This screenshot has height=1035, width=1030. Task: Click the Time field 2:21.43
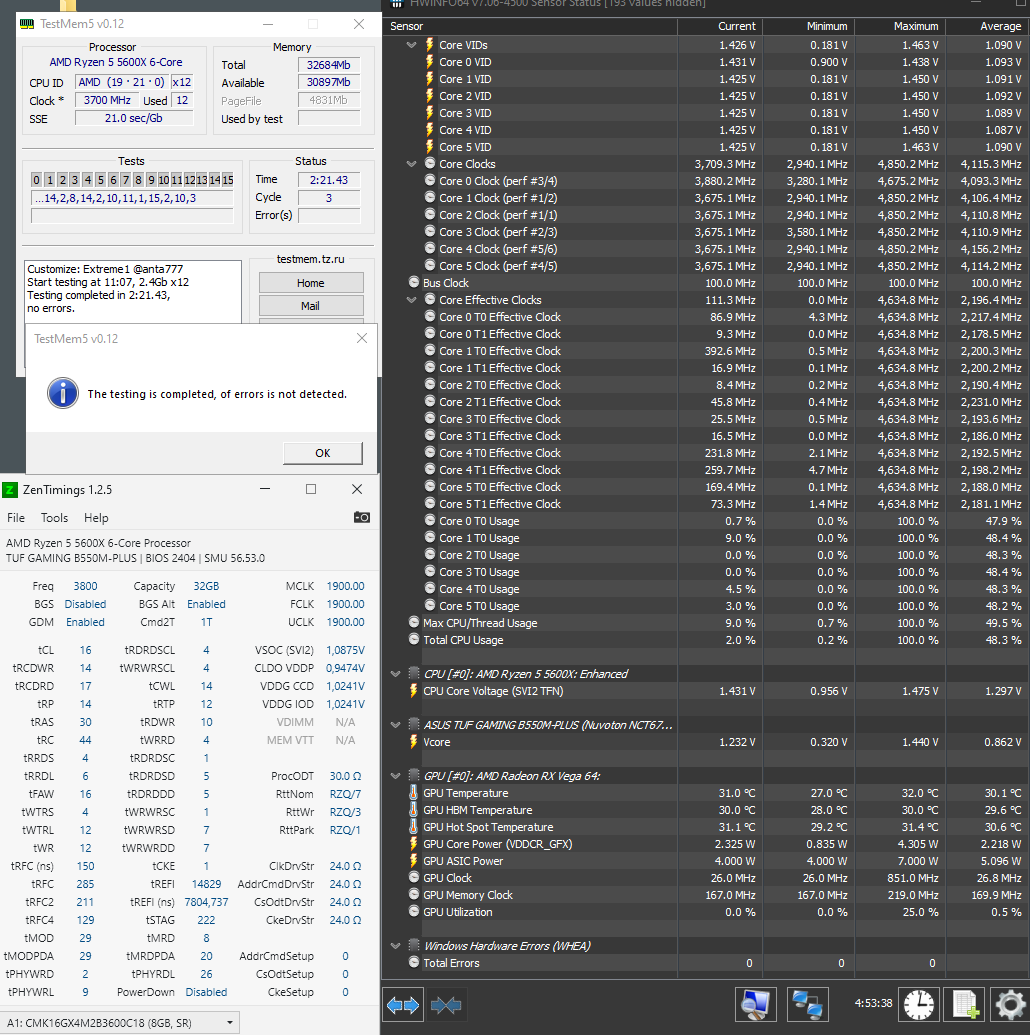click(x=329, y=180)
